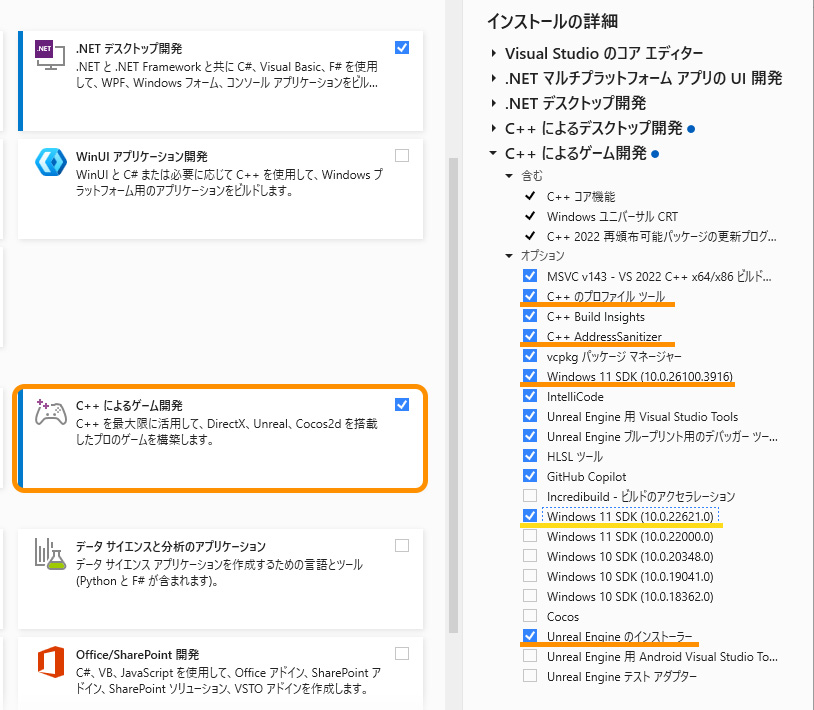The height and width of the screenshot is (710, 814).
Task: Toggle Unreal Engine 用 Visual Studio Tools checkbox
Action: click(x=530, y=416)
